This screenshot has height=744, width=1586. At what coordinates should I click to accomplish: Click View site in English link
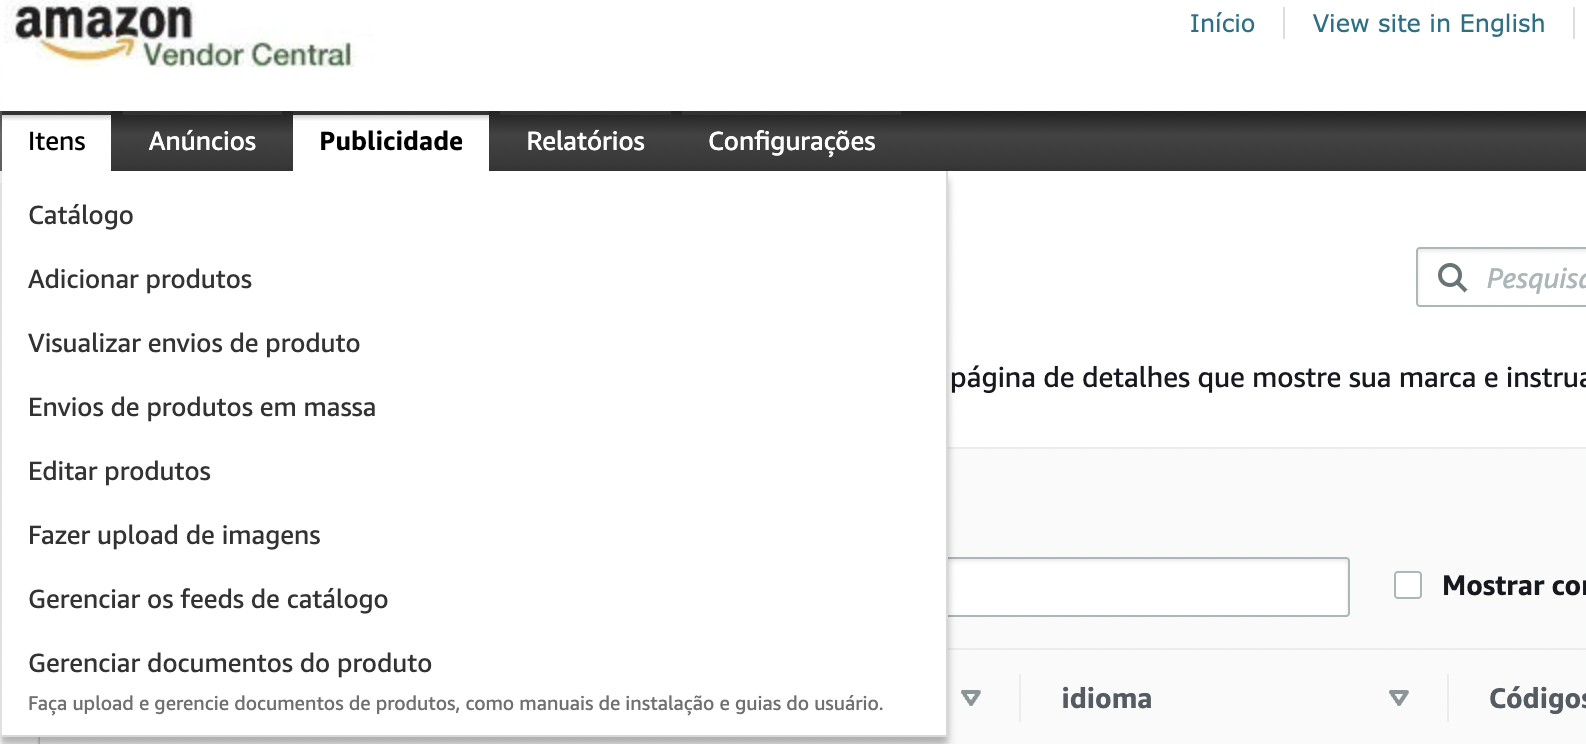[x=1428, y=23]
